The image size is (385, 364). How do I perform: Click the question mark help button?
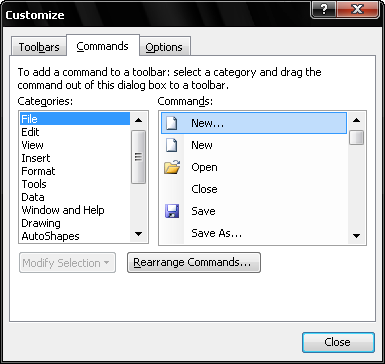324,9
